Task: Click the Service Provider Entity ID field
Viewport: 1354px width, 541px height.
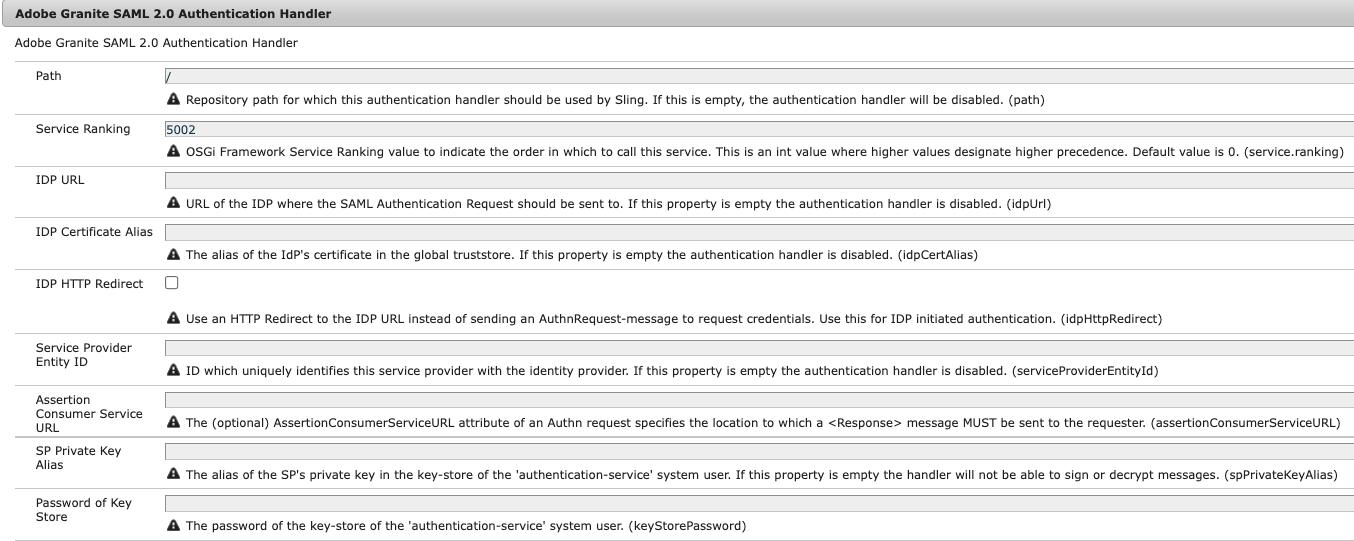Action: tap(759, 348)
